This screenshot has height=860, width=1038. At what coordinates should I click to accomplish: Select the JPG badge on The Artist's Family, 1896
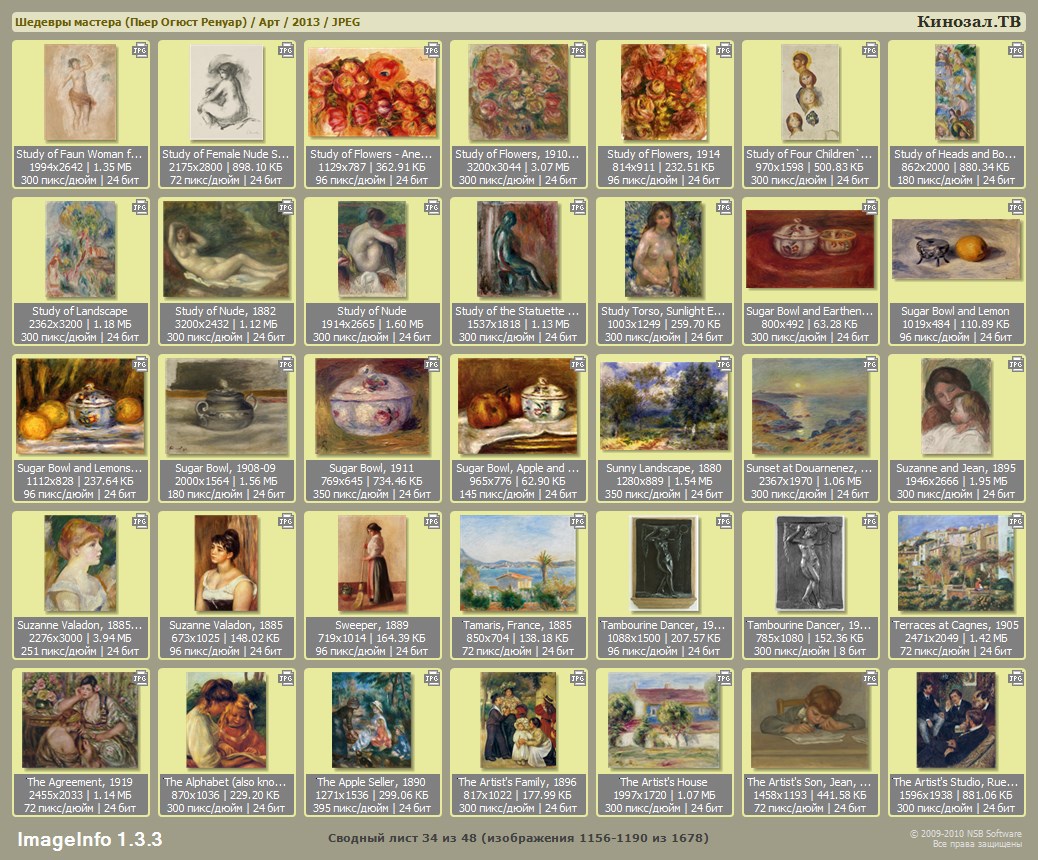pos(578,679)
